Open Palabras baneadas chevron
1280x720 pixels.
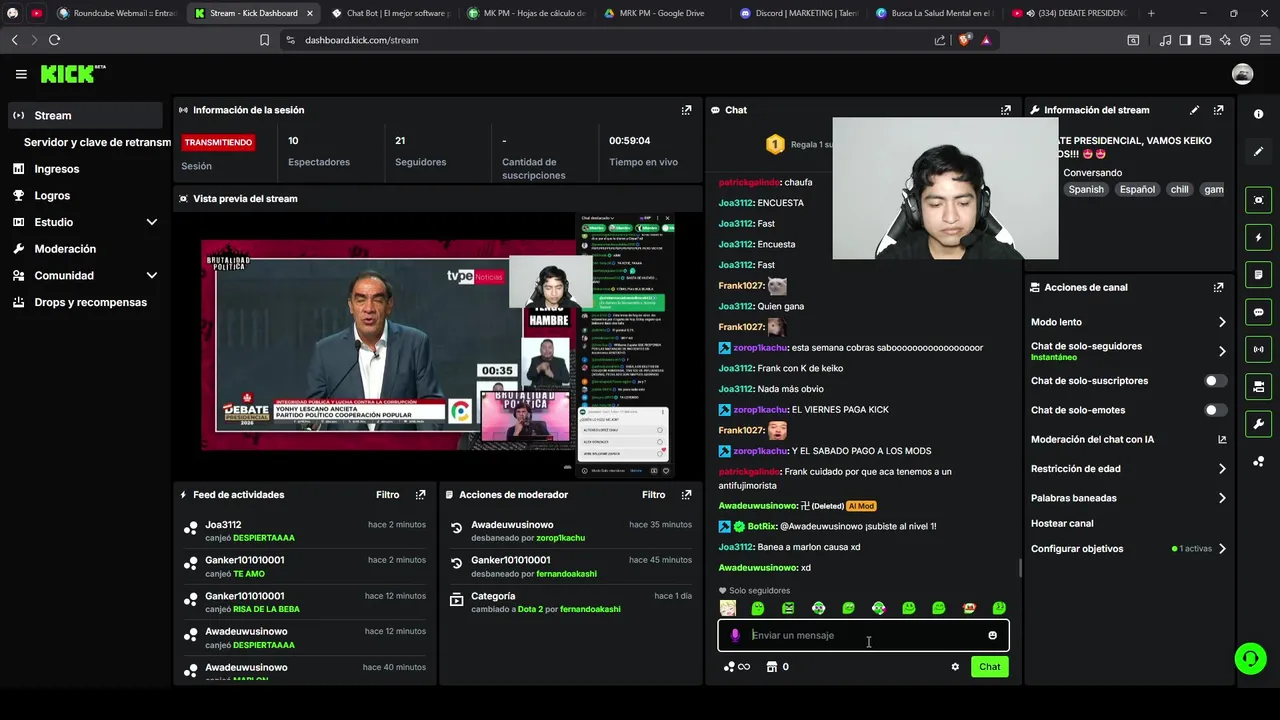click(1222, 498)
